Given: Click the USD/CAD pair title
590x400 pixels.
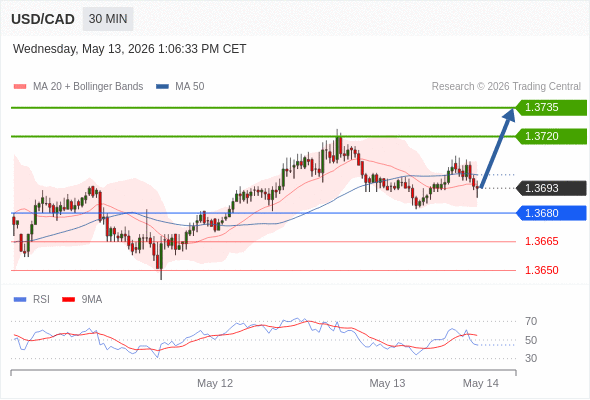Looking at the screenshot, I should click(x=43, y=19).
